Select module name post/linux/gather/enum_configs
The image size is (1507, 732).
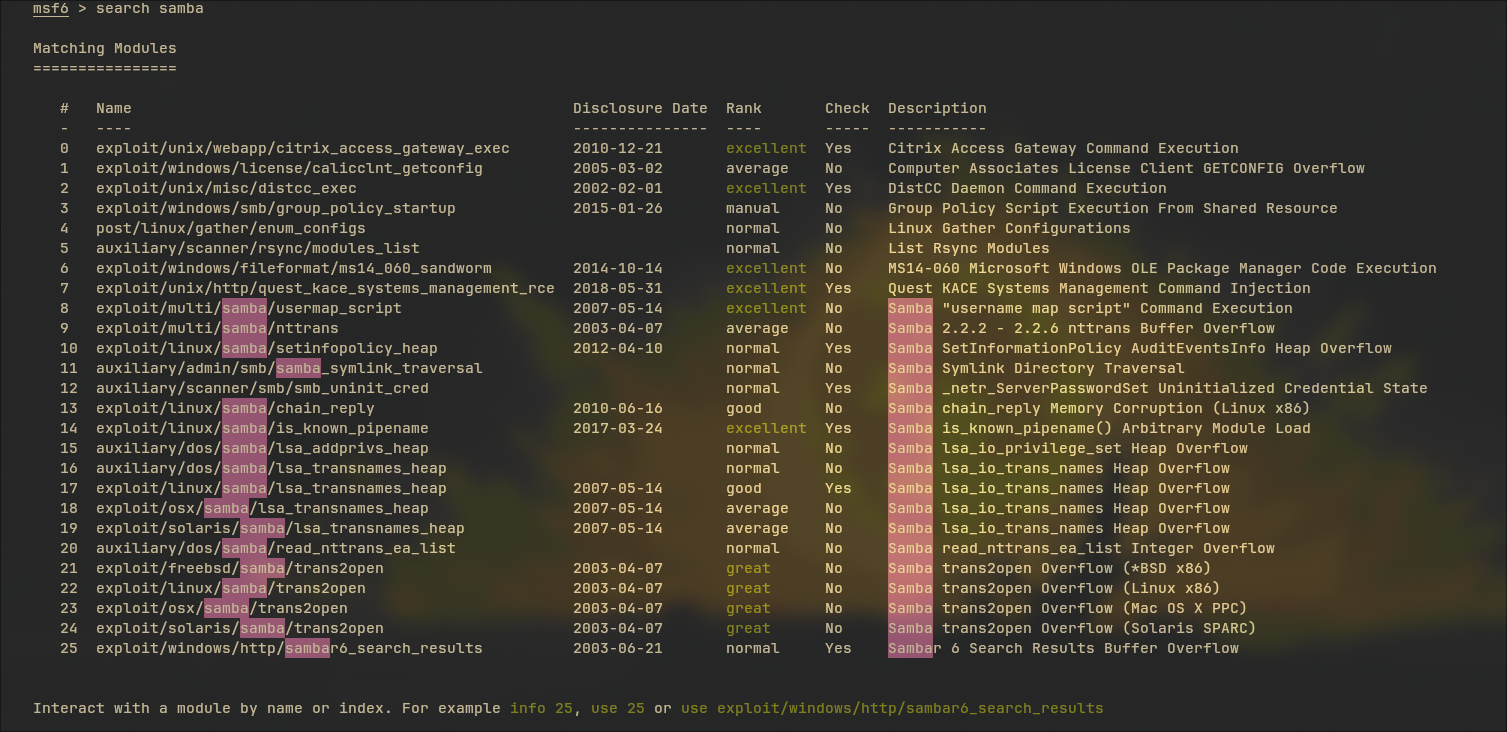(231, 228)
